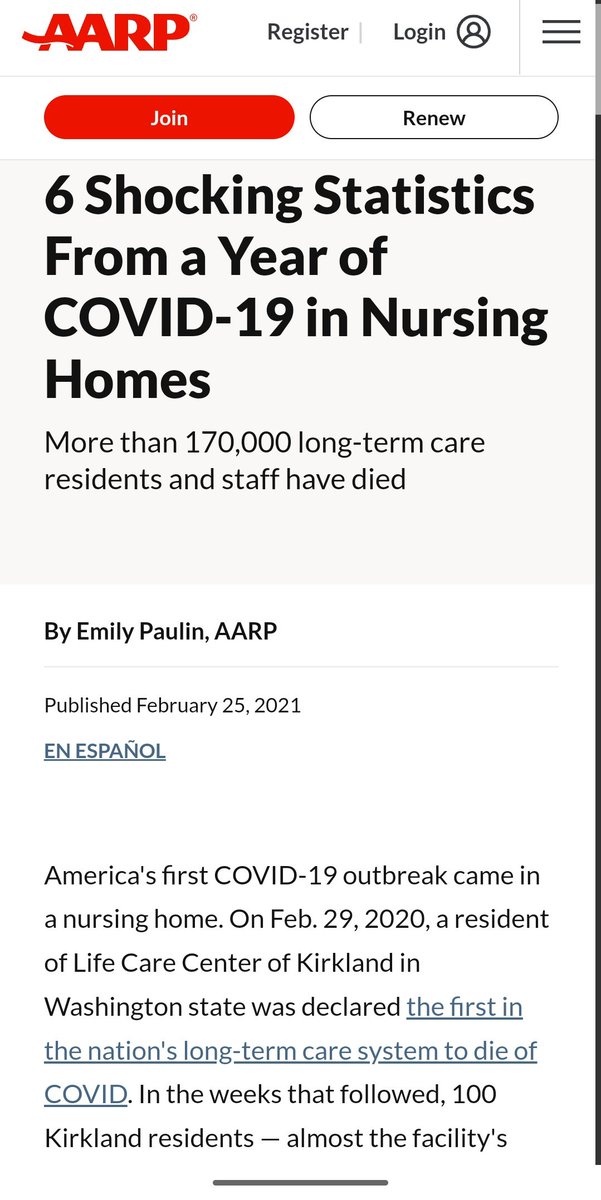Click the 'America's first COVID-19 outbreak' sentence

pyautogui.click(x=292, y=875)
